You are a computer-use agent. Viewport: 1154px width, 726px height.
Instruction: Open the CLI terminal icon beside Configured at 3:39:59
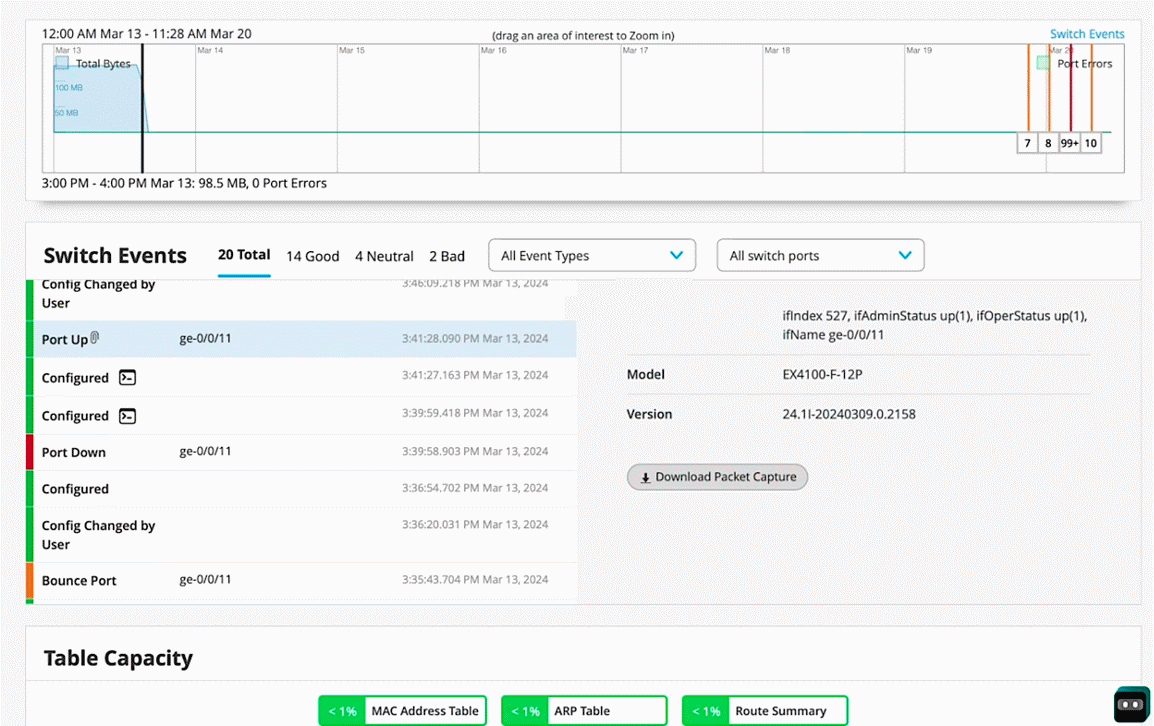pos(126,415)
